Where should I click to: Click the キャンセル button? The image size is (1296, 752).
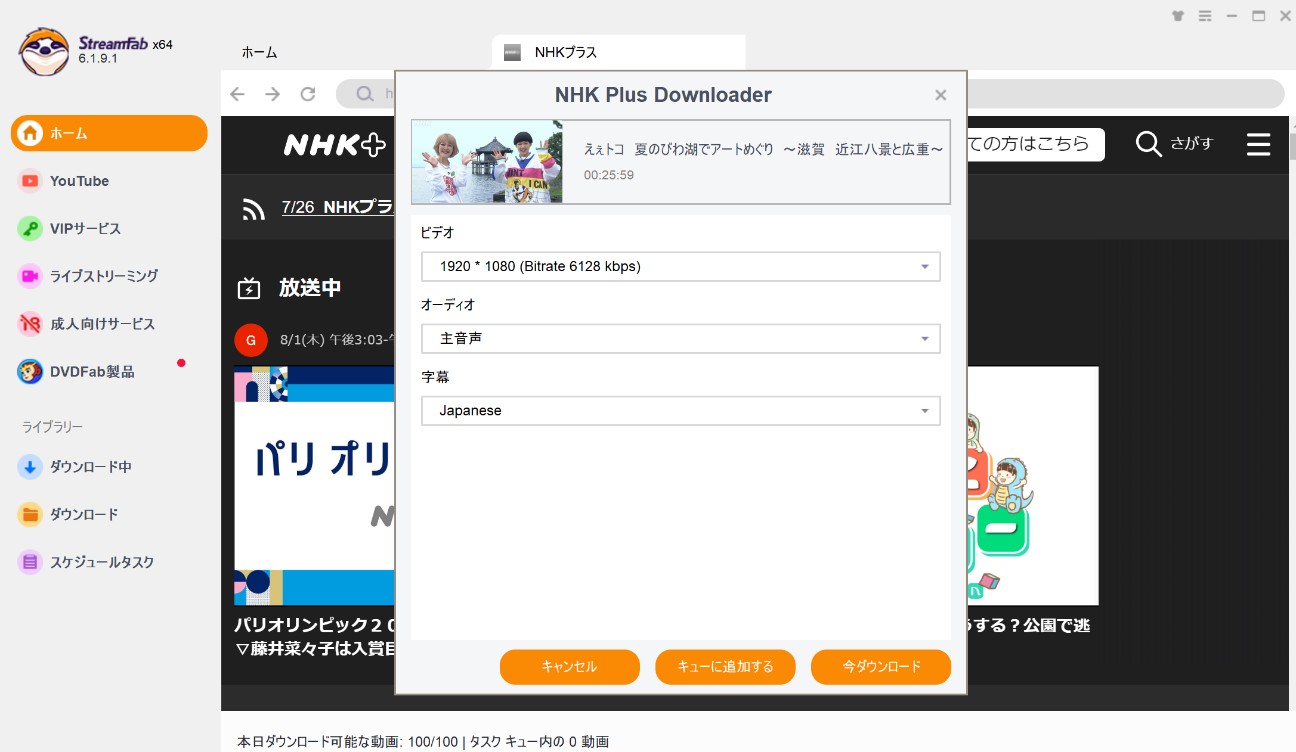click(x=570, y=667)
